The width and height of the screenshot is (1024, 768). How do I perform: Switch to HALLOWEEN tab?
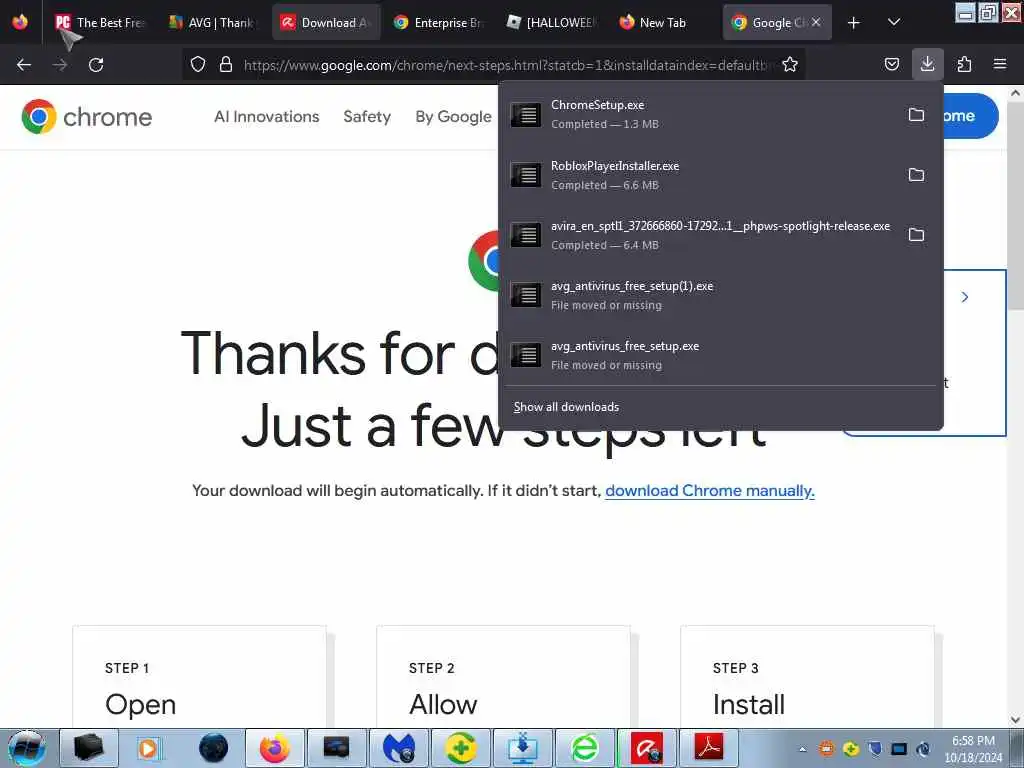(552, 23)
